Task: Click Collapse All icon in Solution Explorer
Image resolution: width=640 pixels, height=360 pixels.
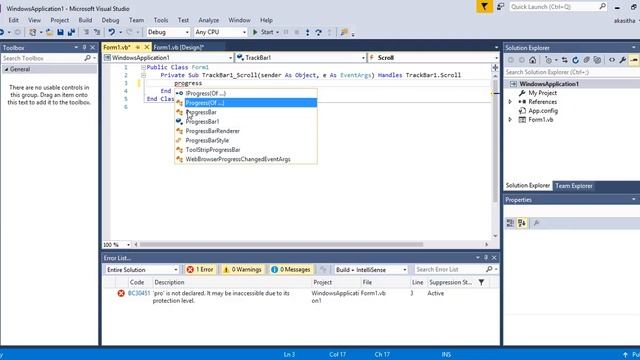Action: point(587,60)
